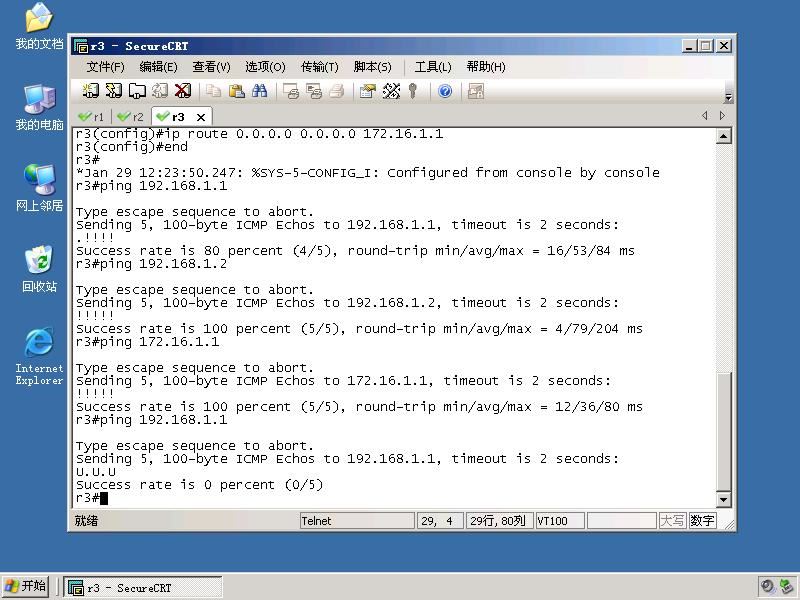Click the terminal vertical scrollbar thumb
The image size is (800, 600).
coord(723,431)
